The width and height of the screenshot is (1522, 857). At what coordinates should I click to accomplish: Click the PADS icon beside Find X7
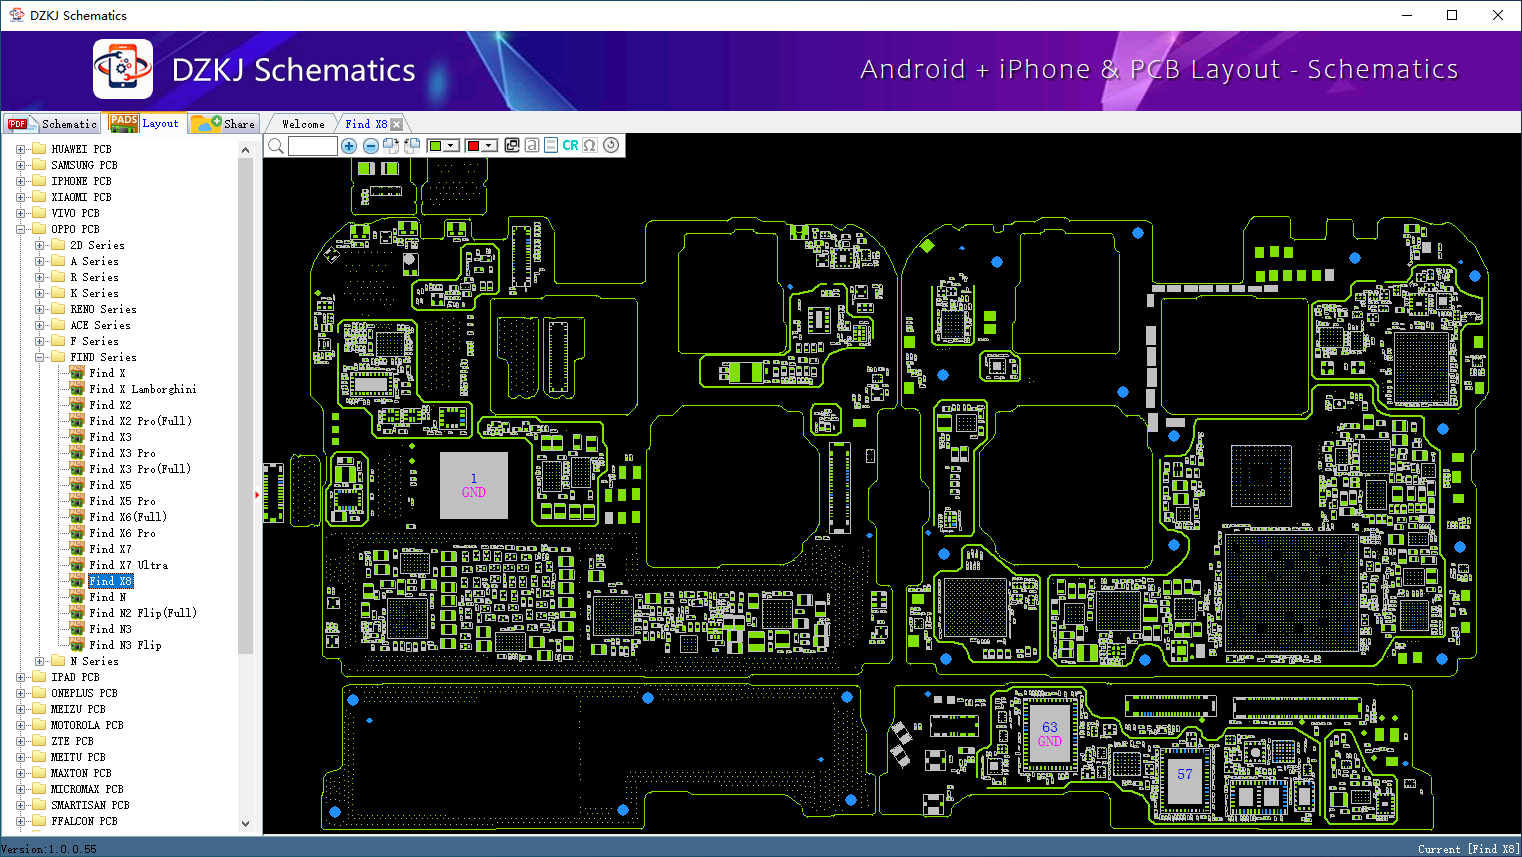(77, 549)
